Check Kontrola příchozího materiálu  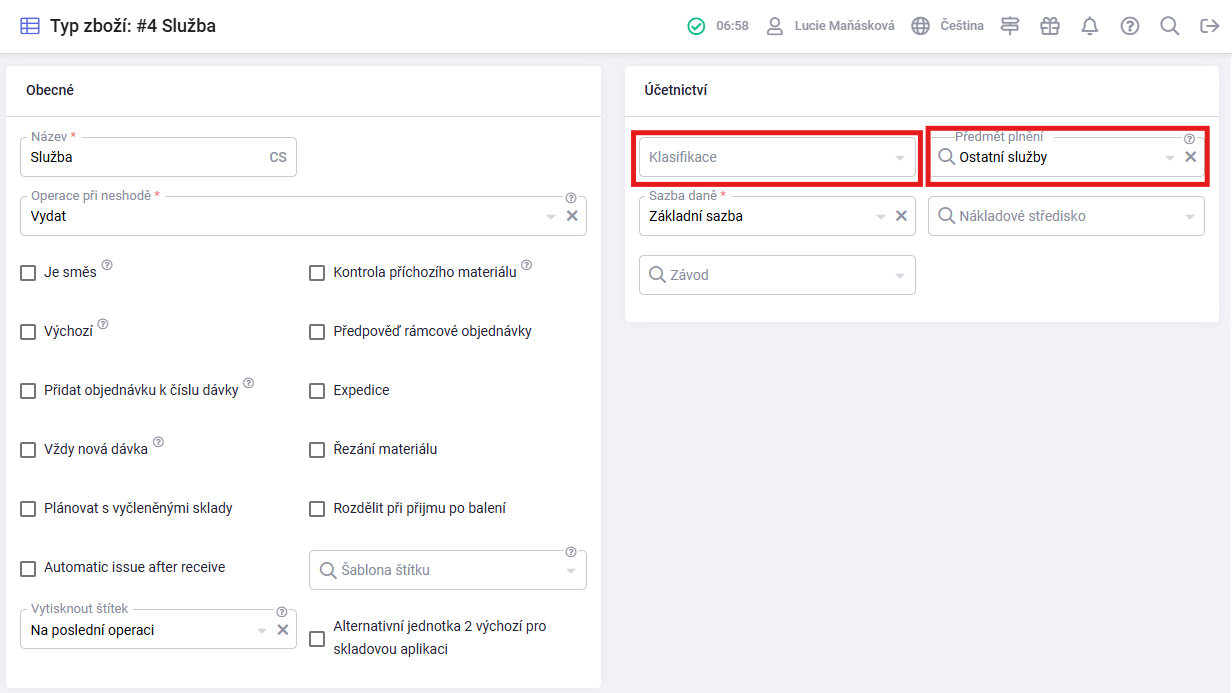317,273
